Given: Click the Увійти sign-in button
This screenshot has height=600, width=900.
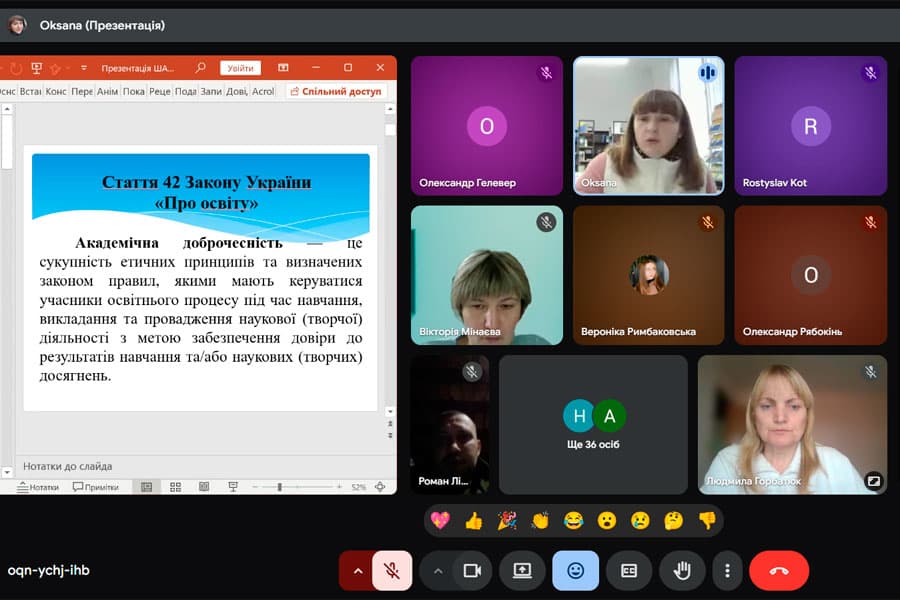Looking at the screenshot, I should click(240, 68).
